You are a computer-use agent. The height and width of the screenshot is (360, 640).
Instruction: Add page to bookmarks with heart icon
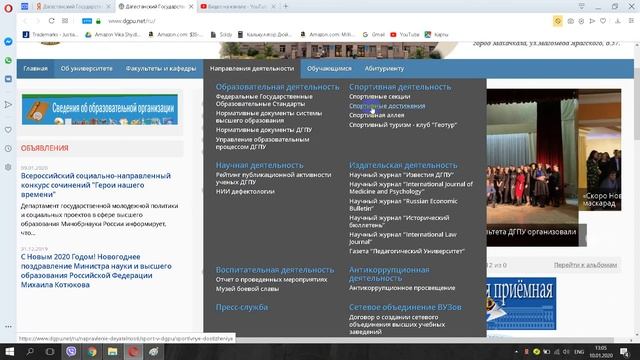(x=603, y=21)
